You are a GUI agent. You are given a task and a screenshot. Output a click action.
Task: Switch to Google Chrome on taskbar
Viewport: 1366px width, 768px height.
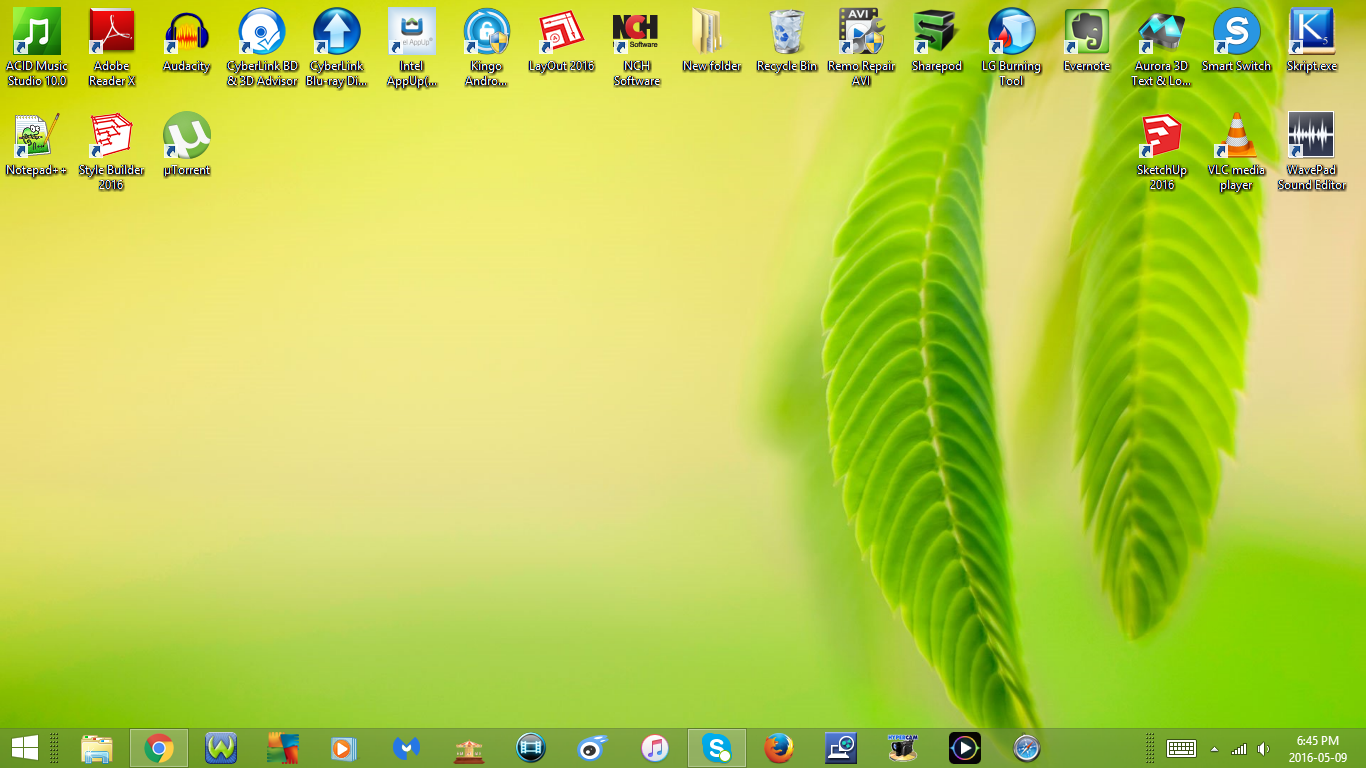pos(159,748)
